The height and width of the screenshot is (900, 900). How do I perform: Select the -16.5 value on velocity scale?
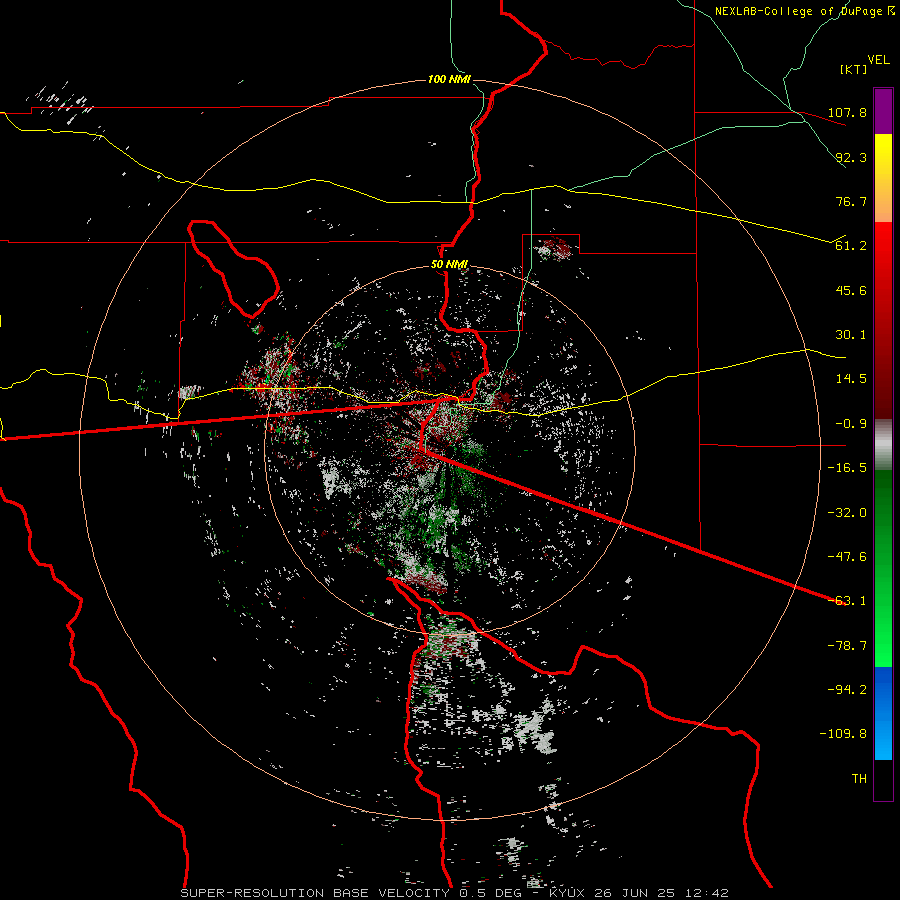coord(847,468)
